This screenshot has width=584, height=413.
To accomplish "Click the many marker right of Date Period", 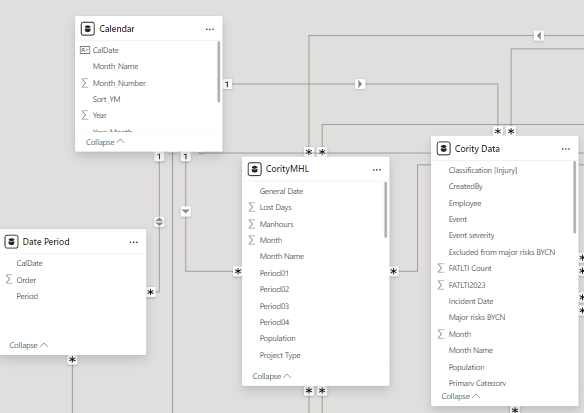I will [x=150, y=292].
